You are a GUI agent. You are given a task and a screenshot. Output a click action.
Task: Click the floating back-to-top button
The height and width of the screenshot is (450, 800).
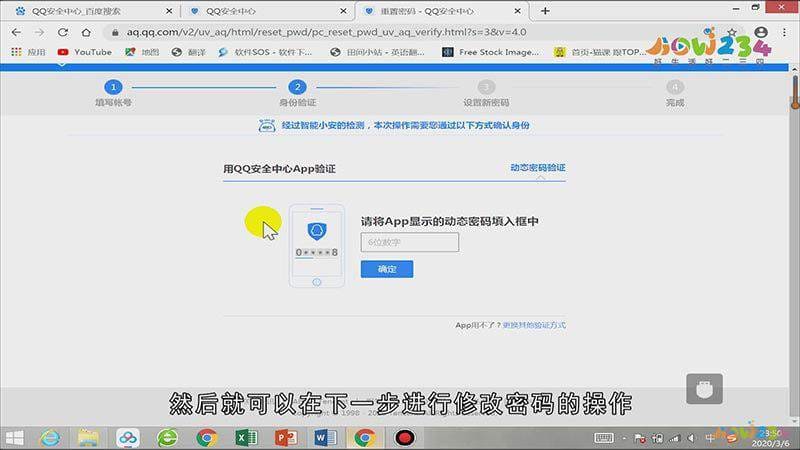(704, 389)
